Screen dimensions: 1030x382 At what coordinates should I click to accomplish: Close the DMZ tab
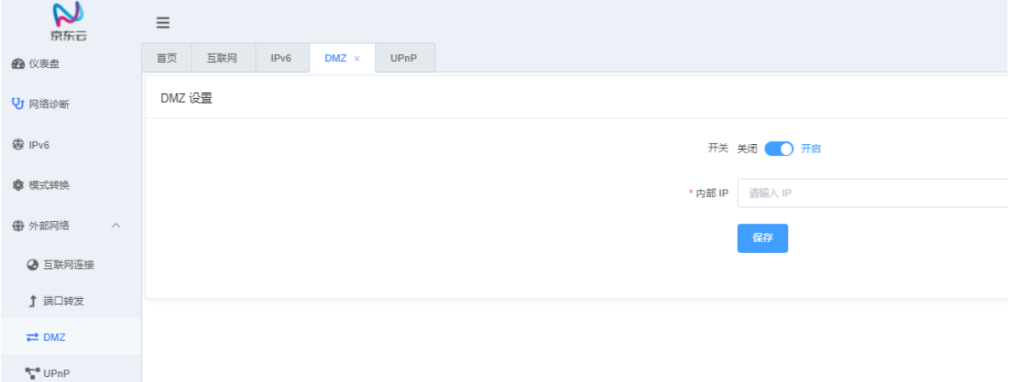(357, 58)
